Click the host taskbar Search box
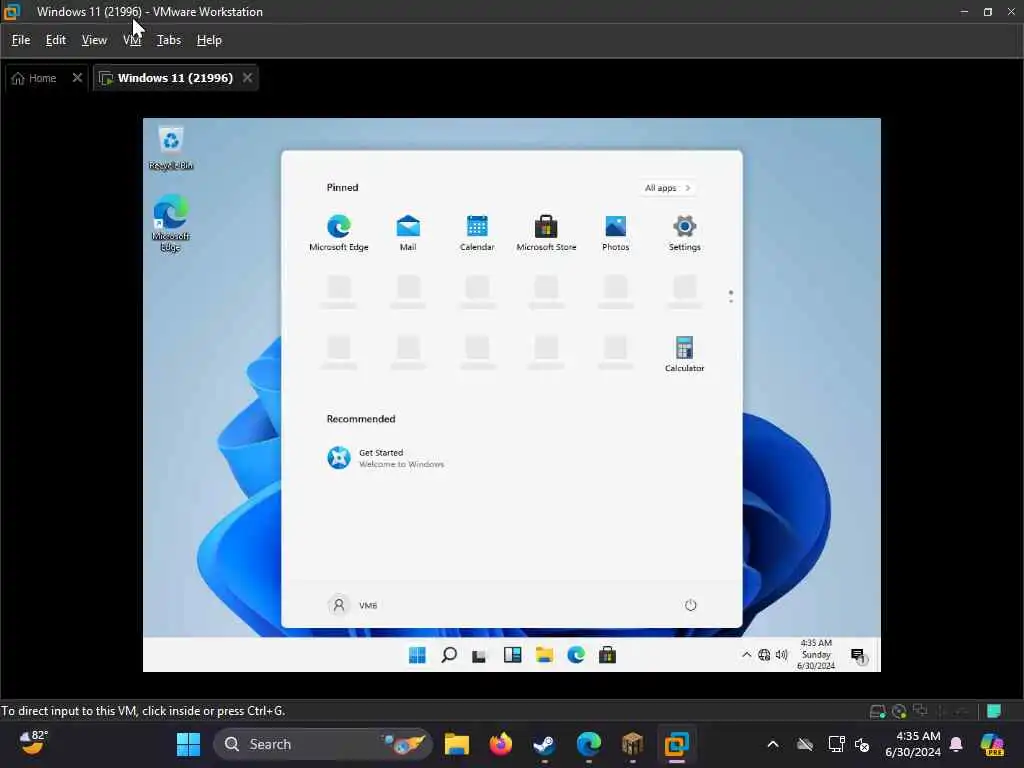The height and width of the screenshot is (768, 1024). (323, 744)
